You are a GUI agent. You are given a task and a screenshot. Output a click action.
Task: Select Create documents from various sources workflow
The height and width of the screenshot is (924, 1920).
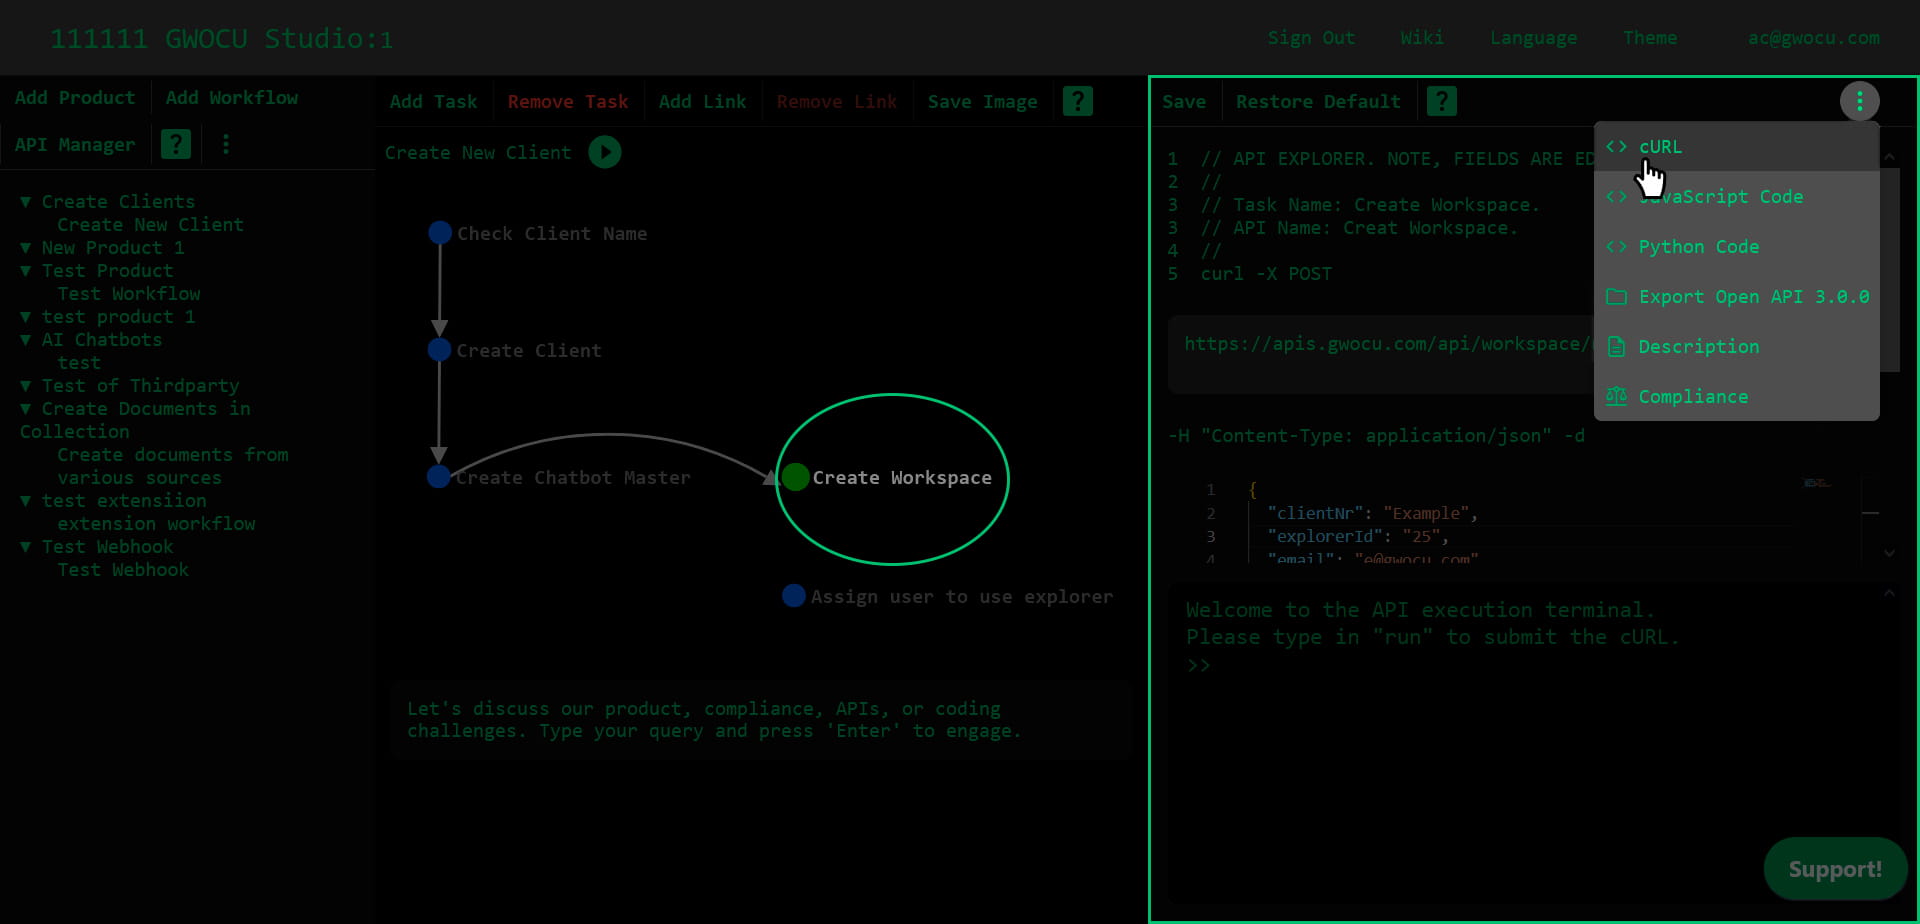pyautogui.click(x=173, y=466)
